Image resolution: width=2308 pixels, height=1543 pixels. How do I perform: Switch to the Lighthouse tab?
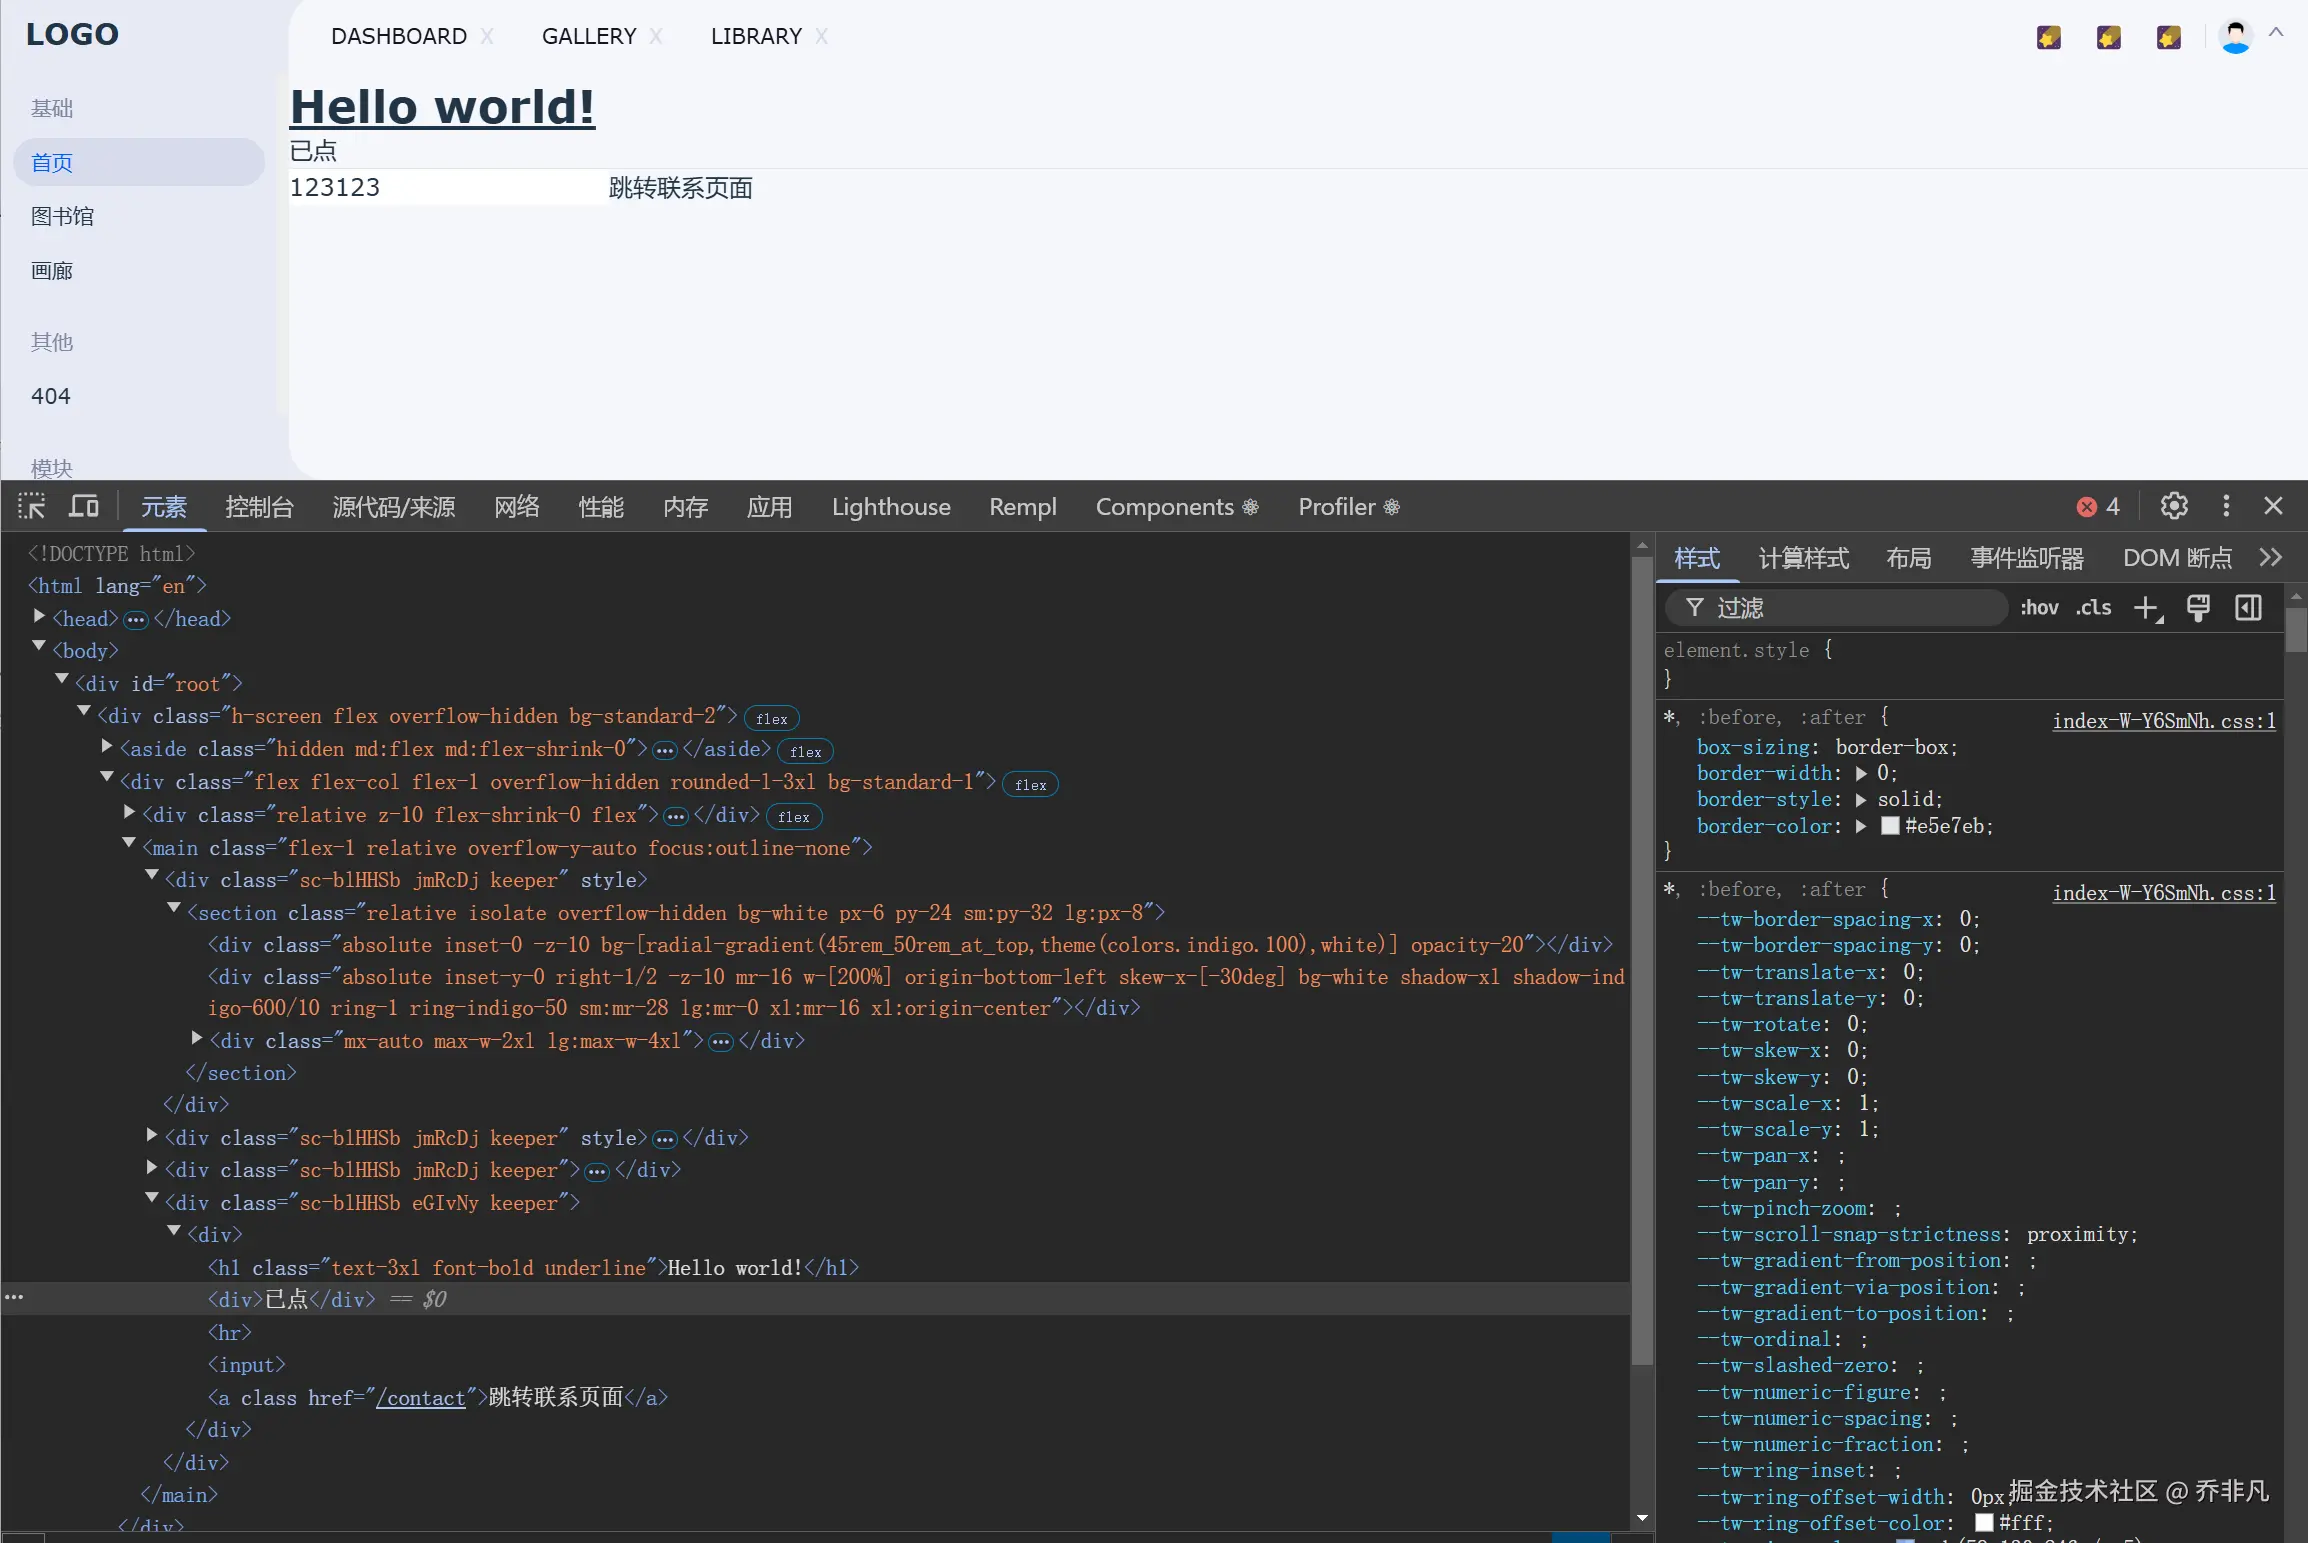pos(890,507)
